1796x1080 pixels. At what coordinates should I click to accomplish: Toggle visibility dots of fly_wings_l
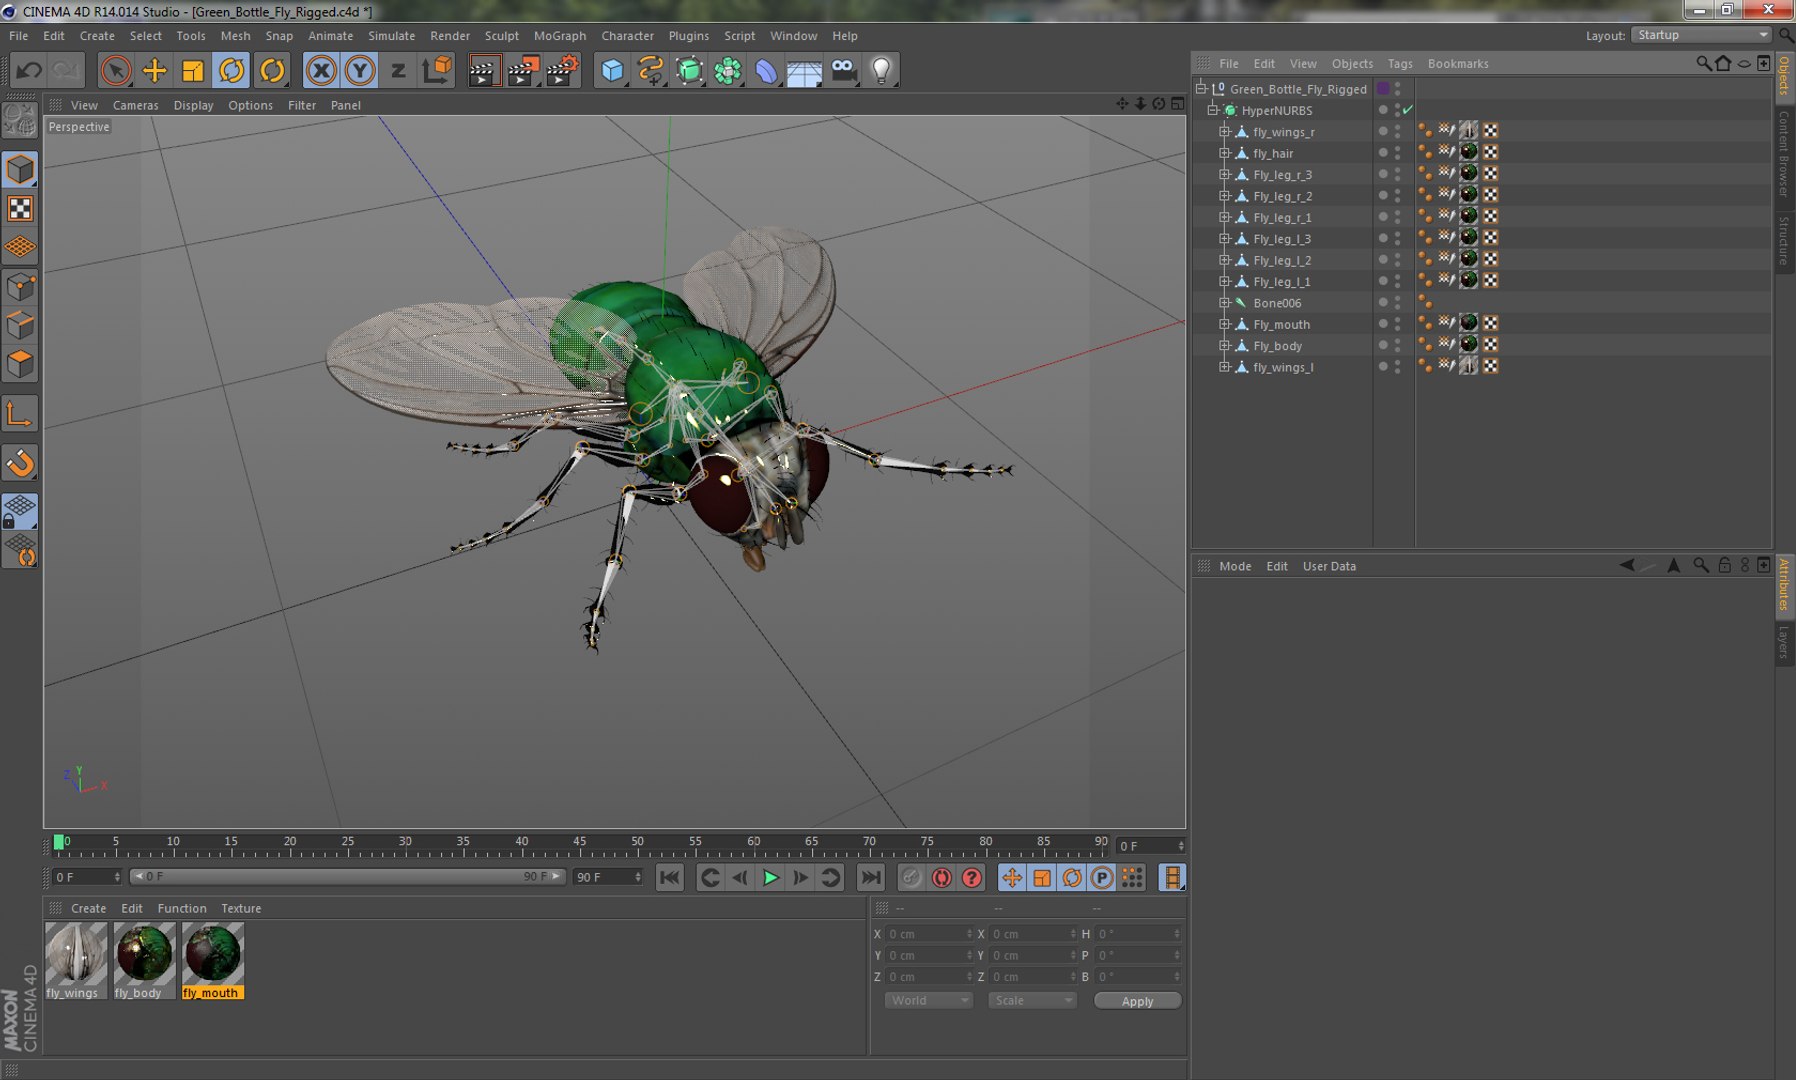point(1397,367)
